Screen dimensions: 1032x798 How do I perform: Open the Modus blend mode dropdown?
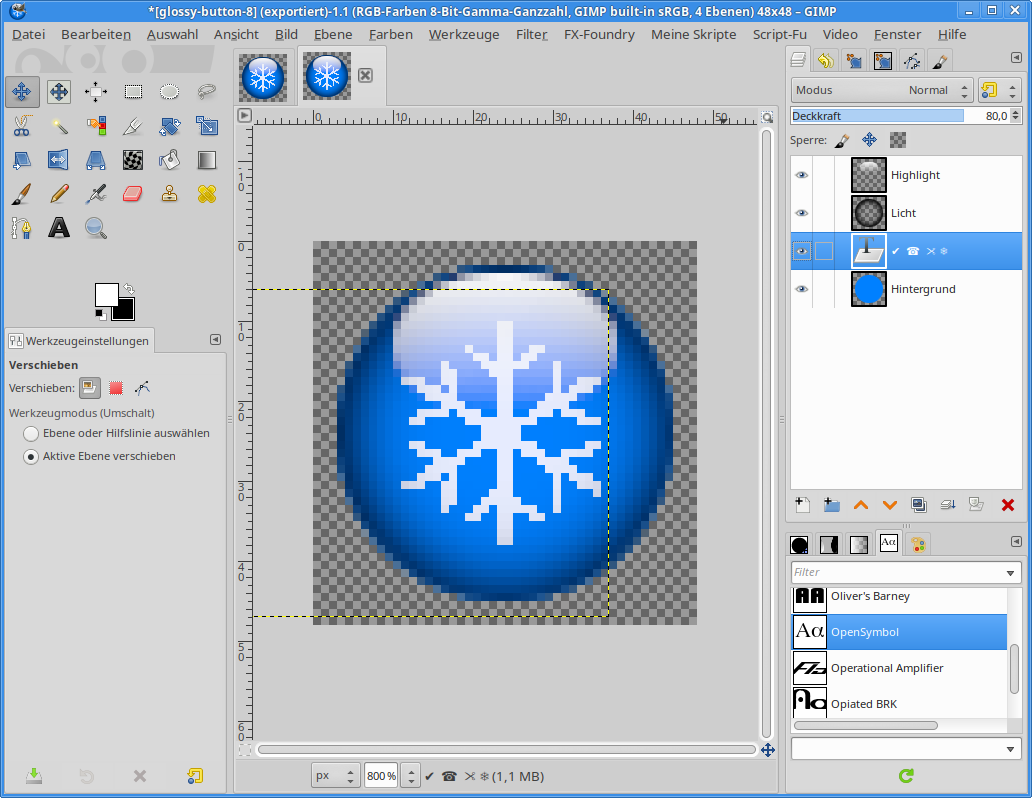[881, 90]
